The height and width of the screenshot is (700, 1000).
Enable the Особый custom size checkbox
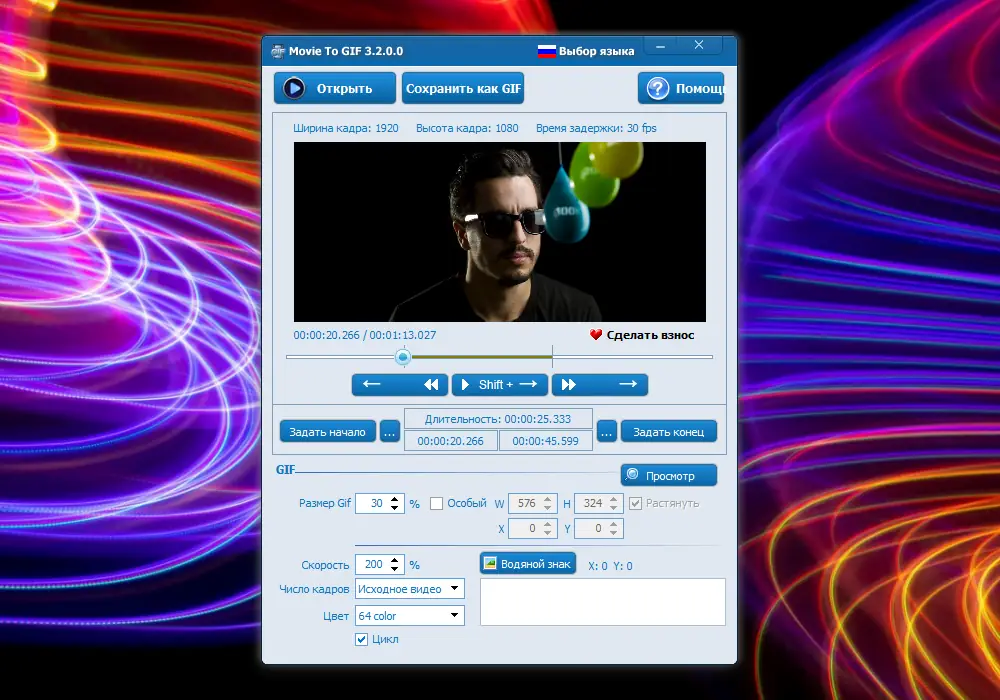pos(437,504)
